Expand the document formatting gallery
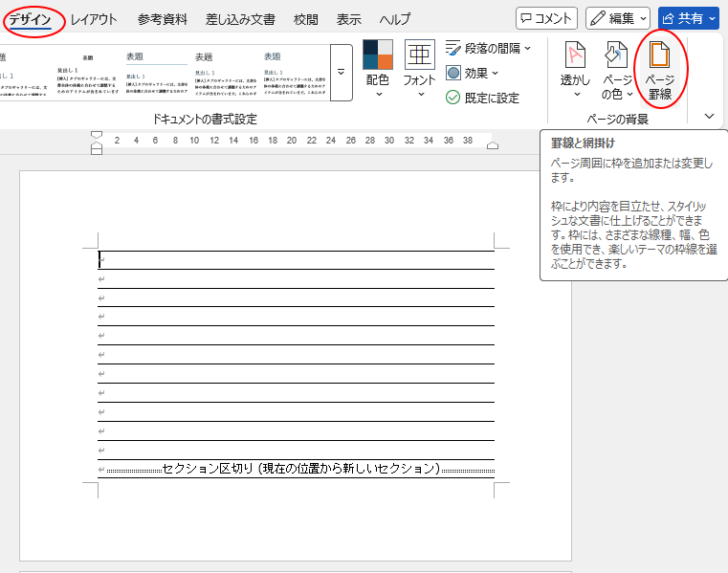This screenshot has width=728, height=573. pyautogui.click(x=341, y=72)
